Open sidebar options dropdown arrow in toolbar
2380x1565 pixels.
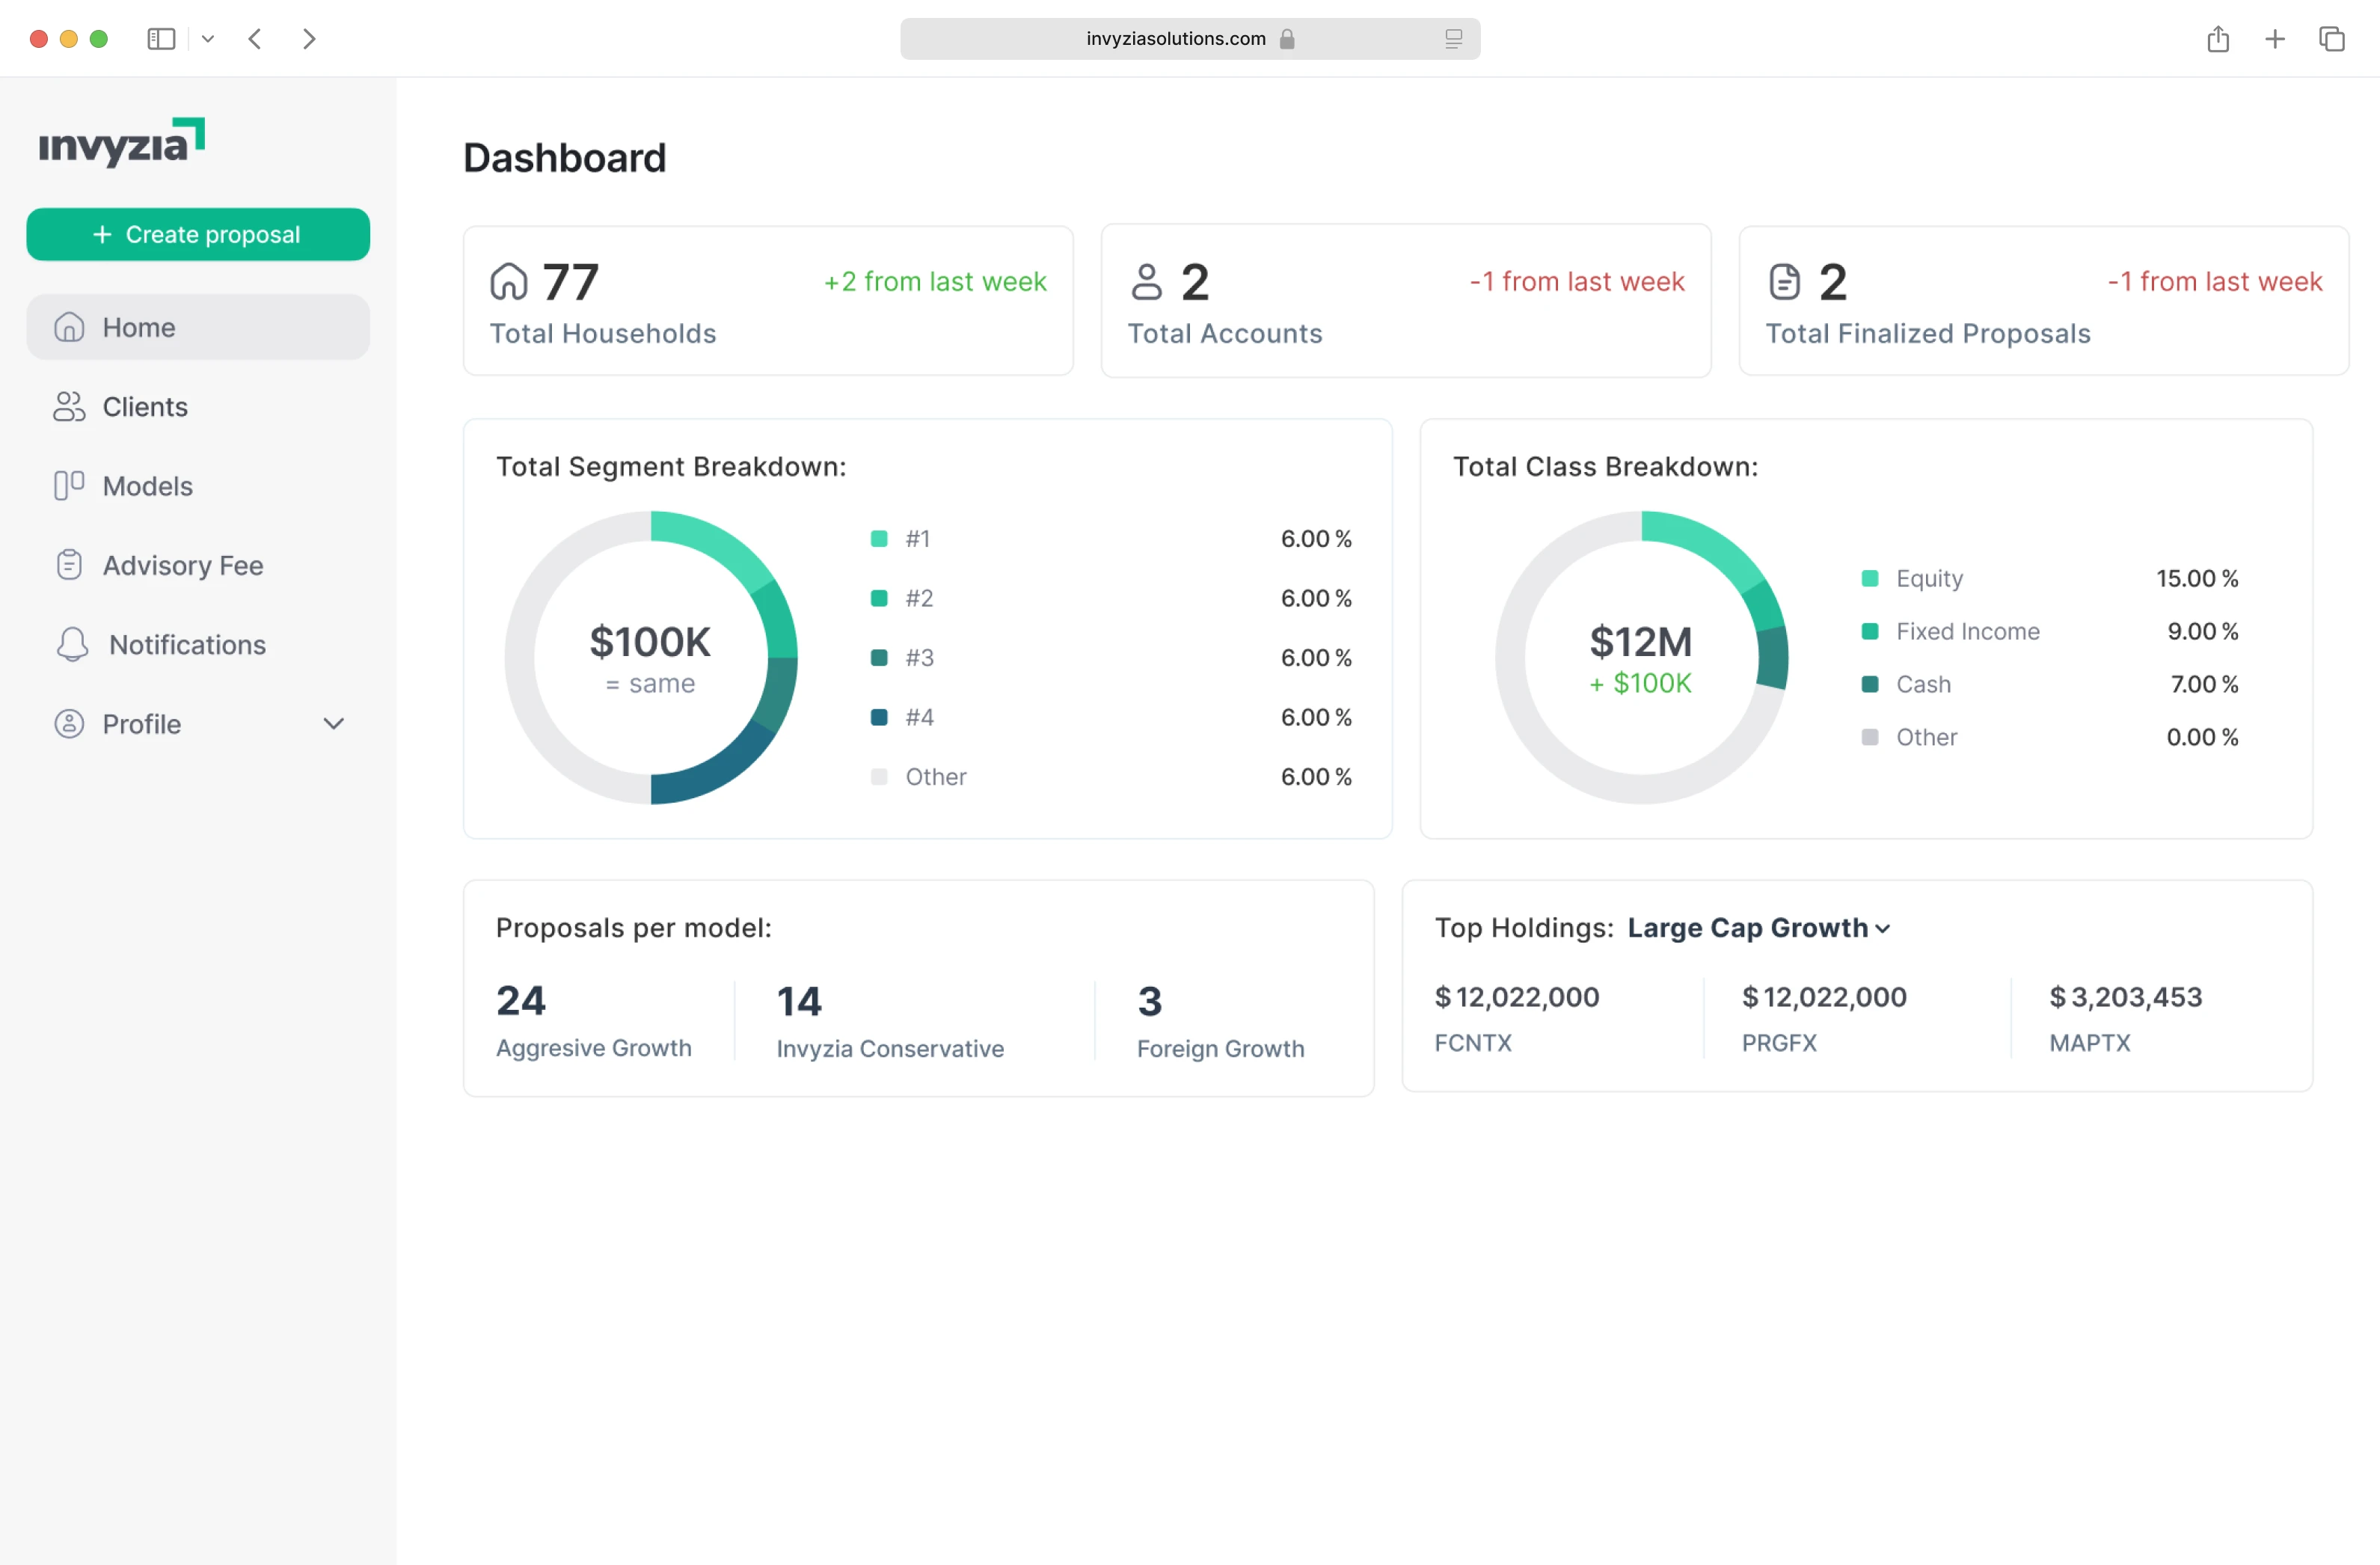[208, 39]
